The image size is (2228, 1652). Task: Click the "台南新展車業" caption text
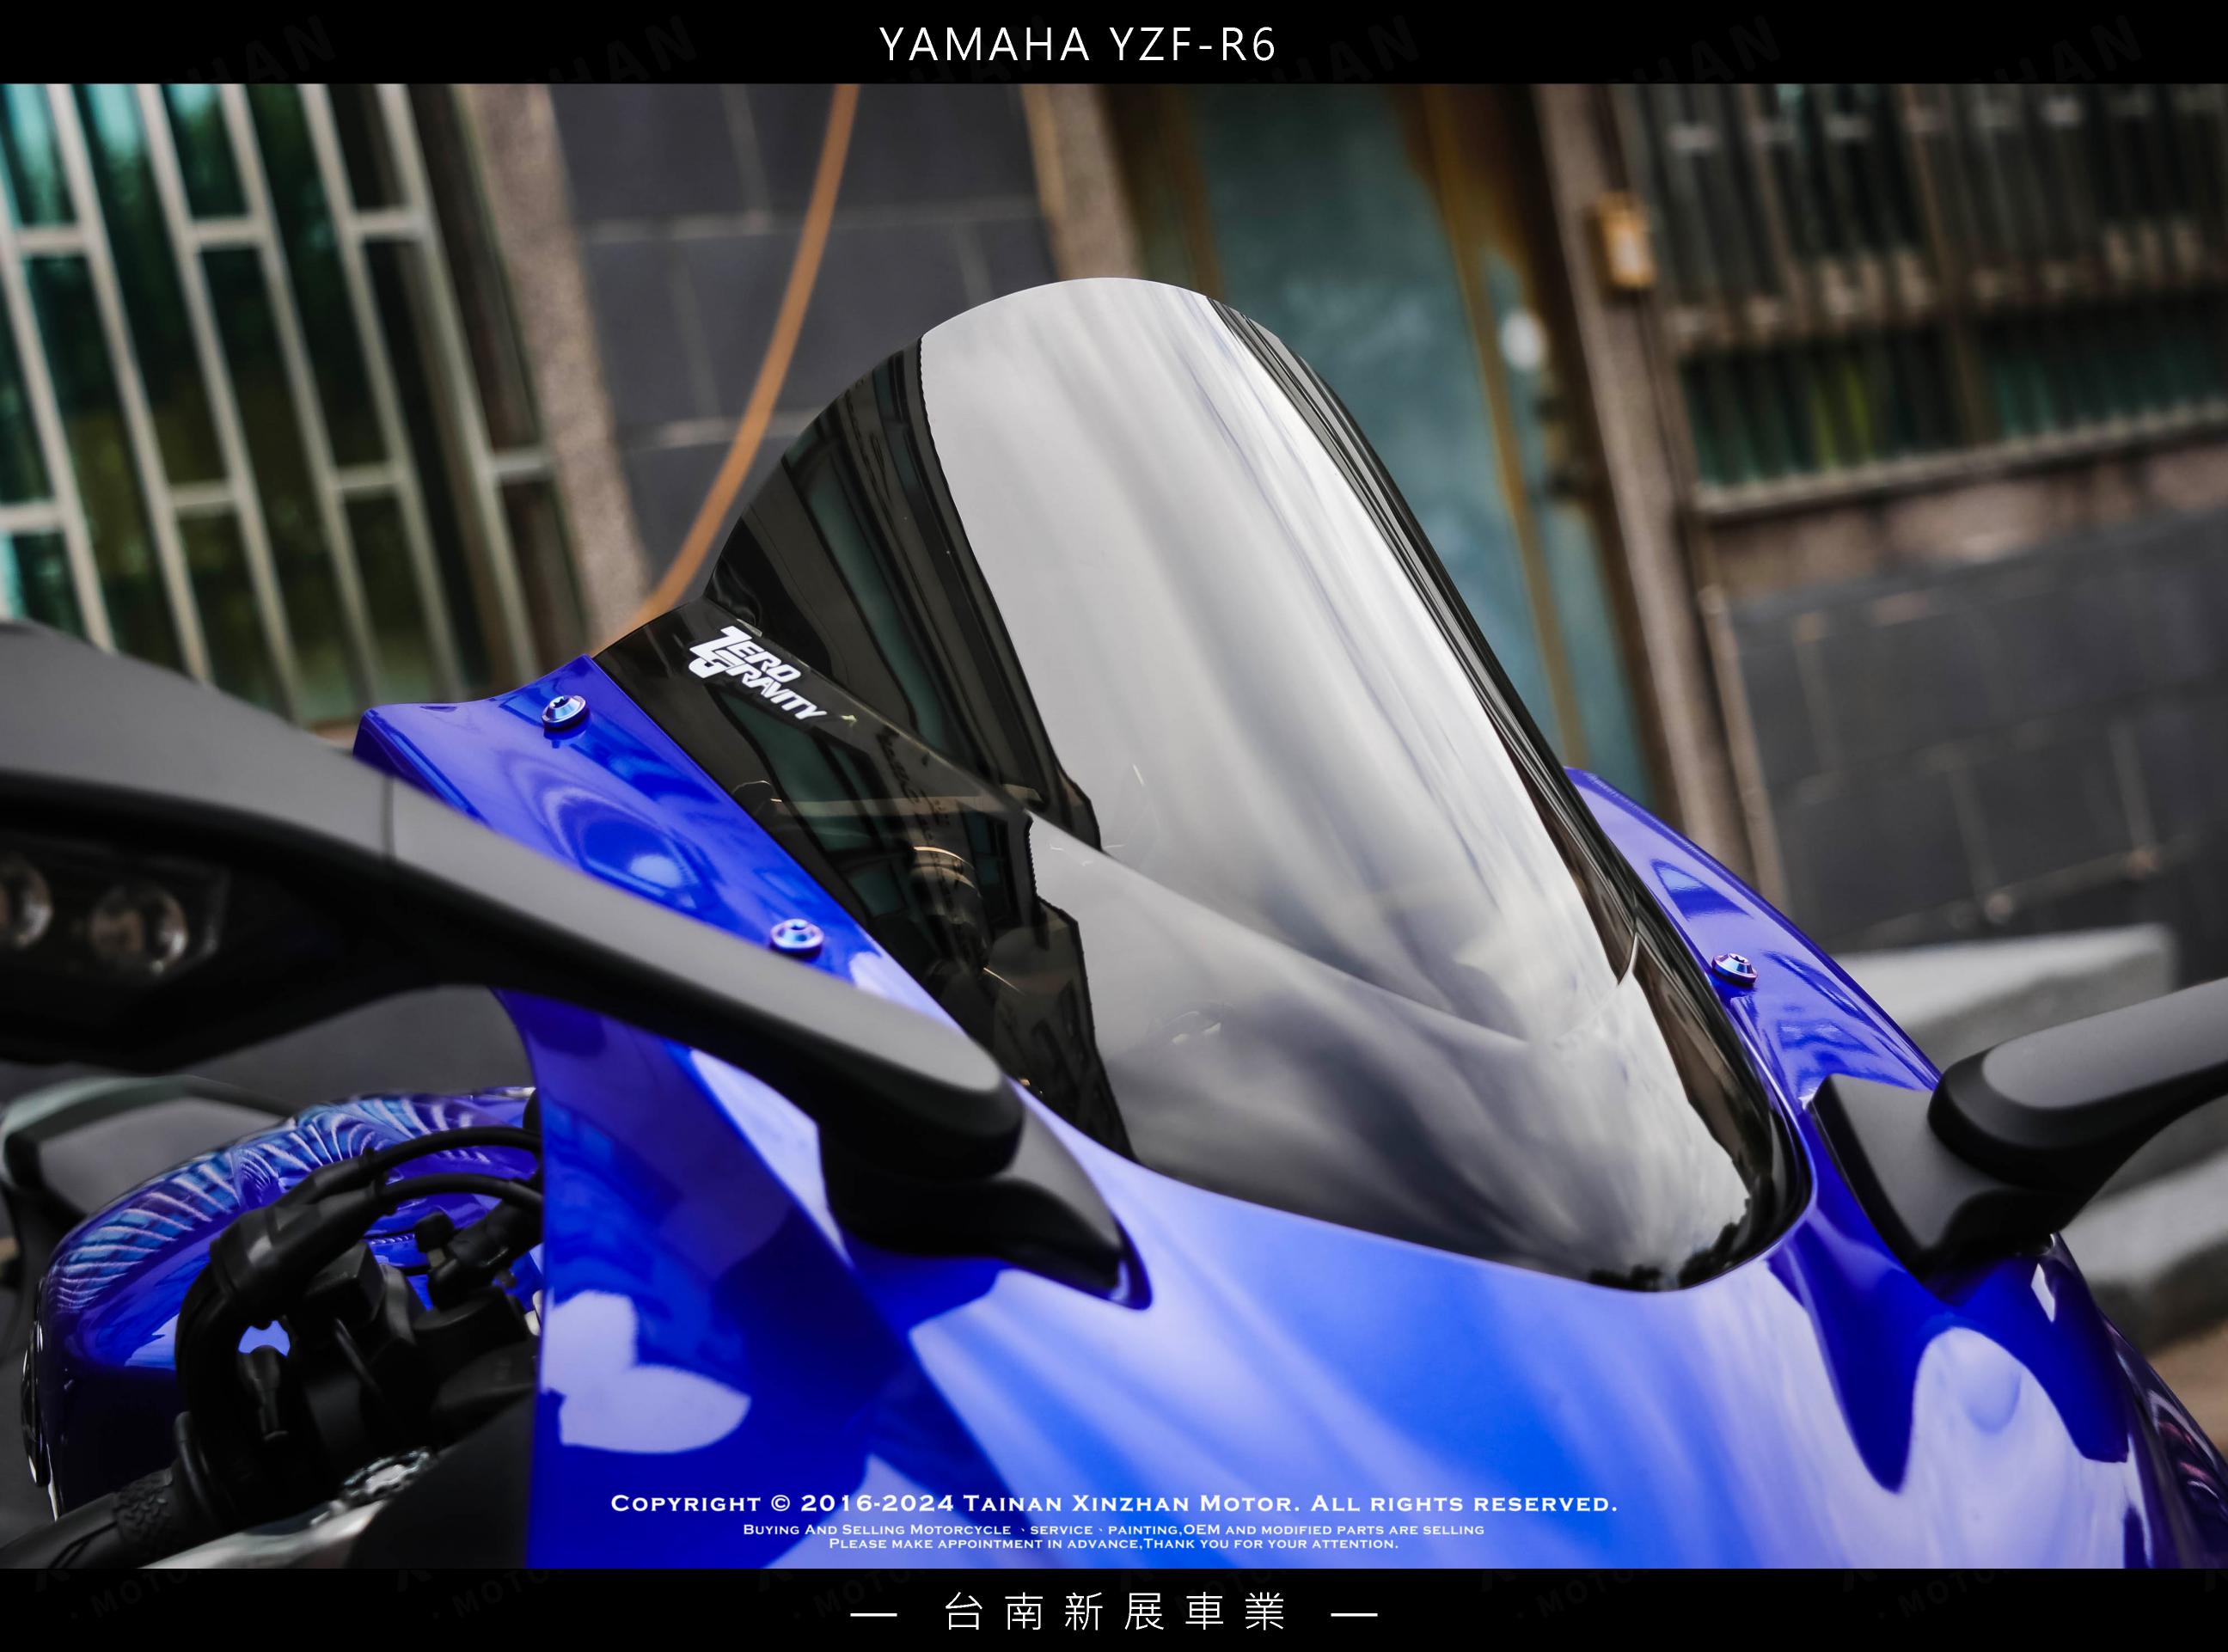coord(1113,1613)
